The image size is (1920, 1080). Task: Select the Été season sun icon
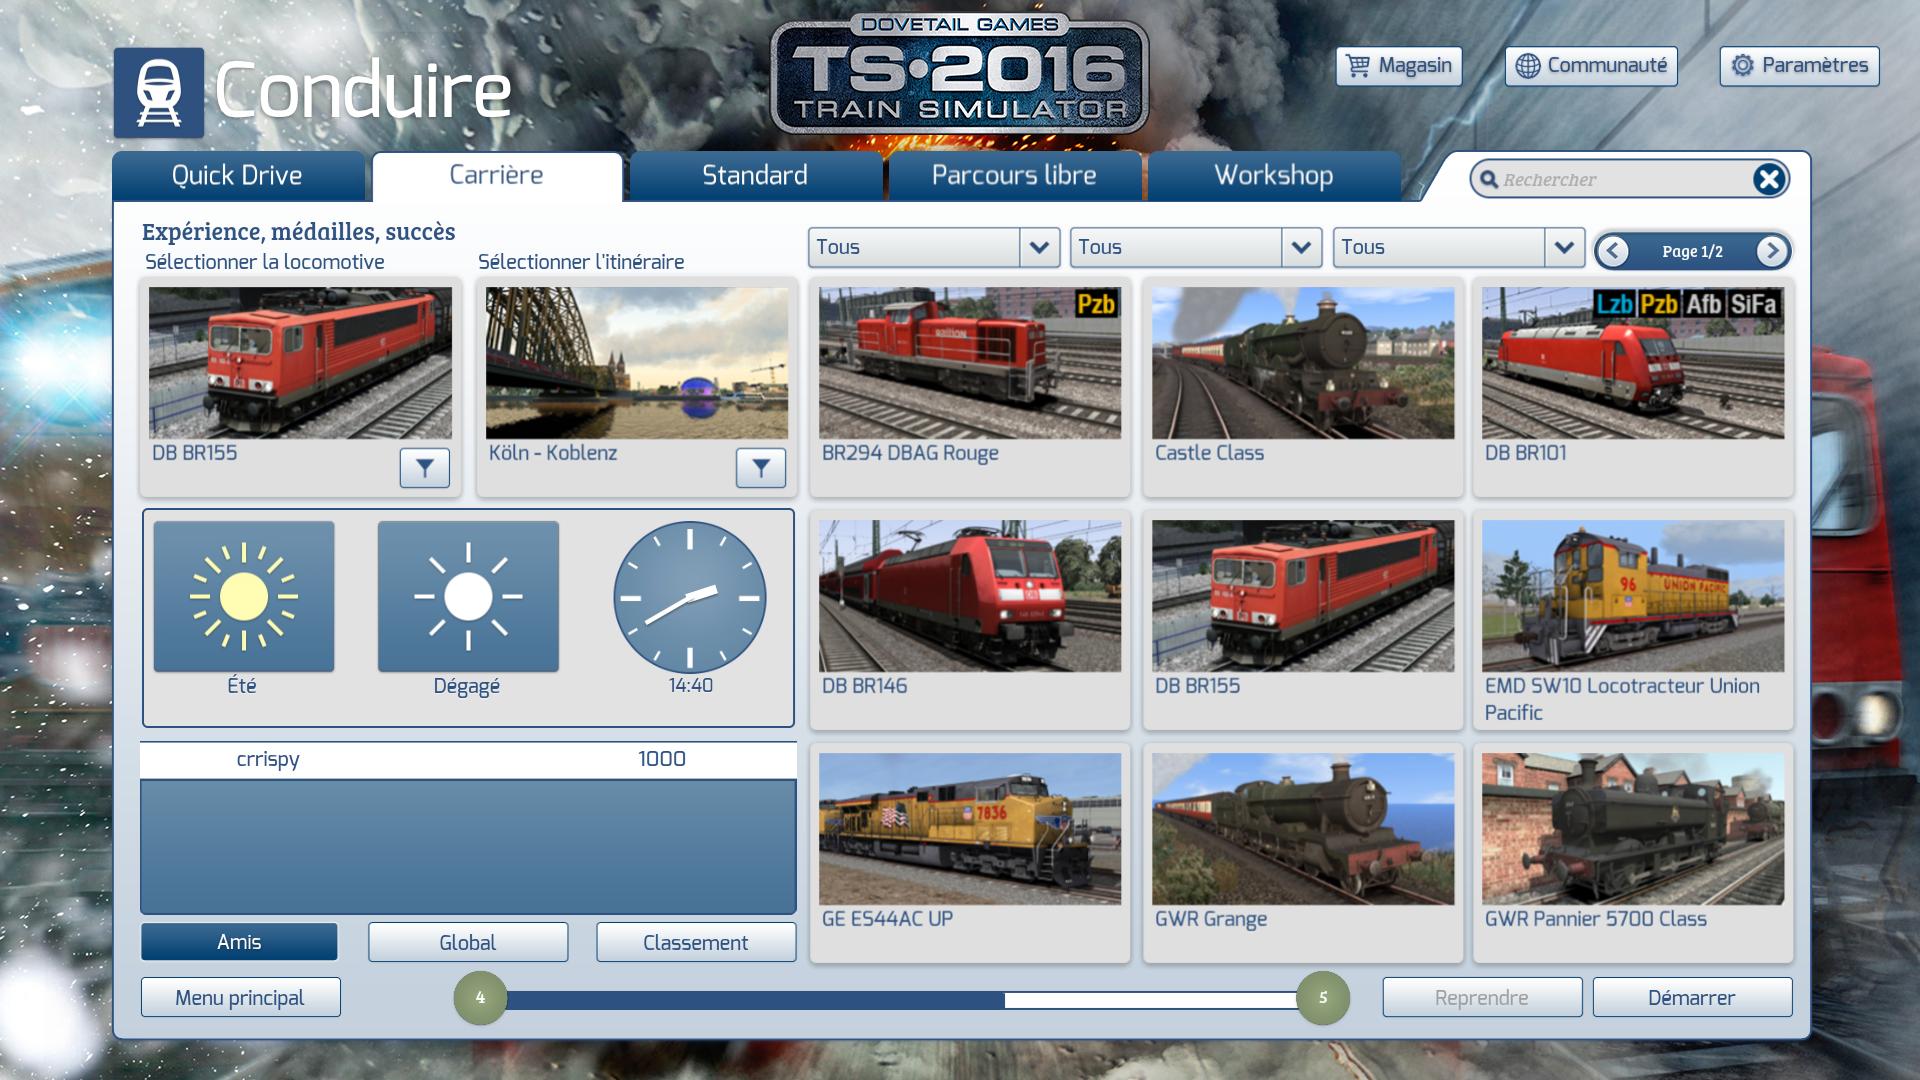(243, 596)
